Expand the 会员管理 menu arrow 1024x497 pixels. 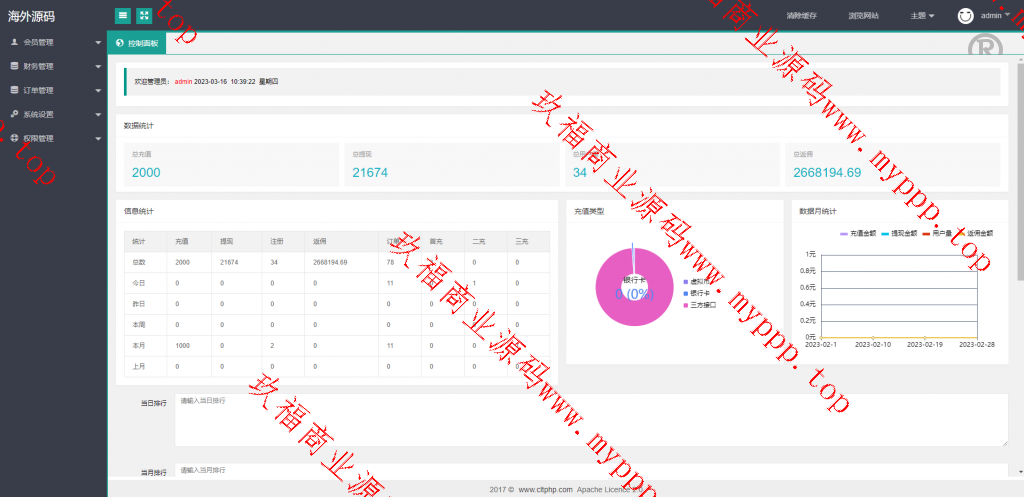(x=98, y=43)
